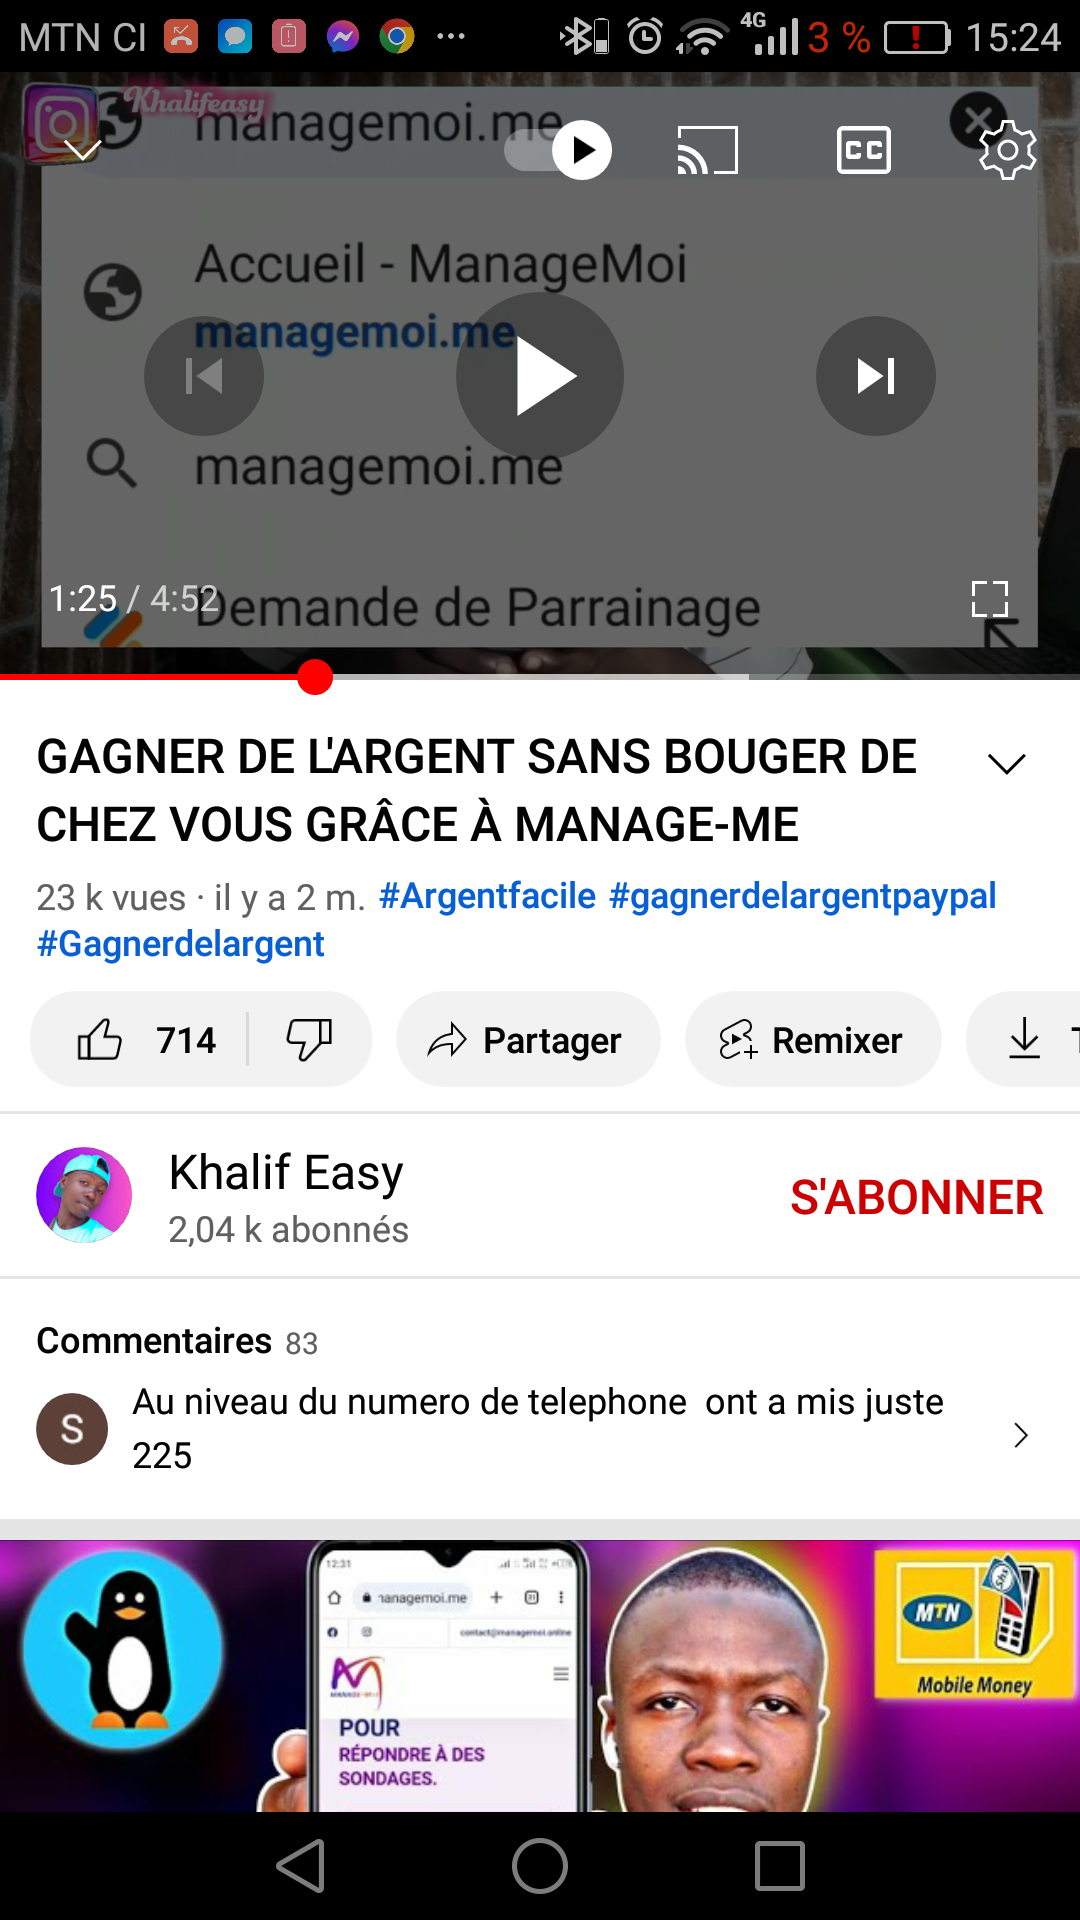
Task: Dislike the video thumbs-down icon
Action: point(309,1040)
